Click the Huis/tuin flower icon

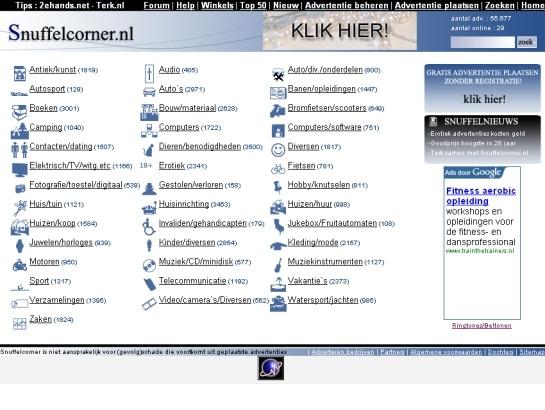pos(20,208)
